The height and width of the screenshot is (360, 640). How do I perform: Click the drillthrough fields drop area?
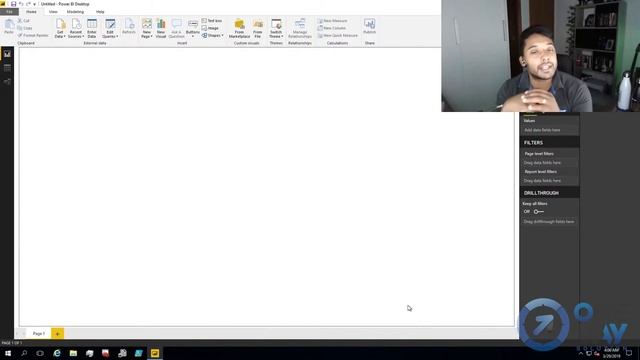[549, 222]
